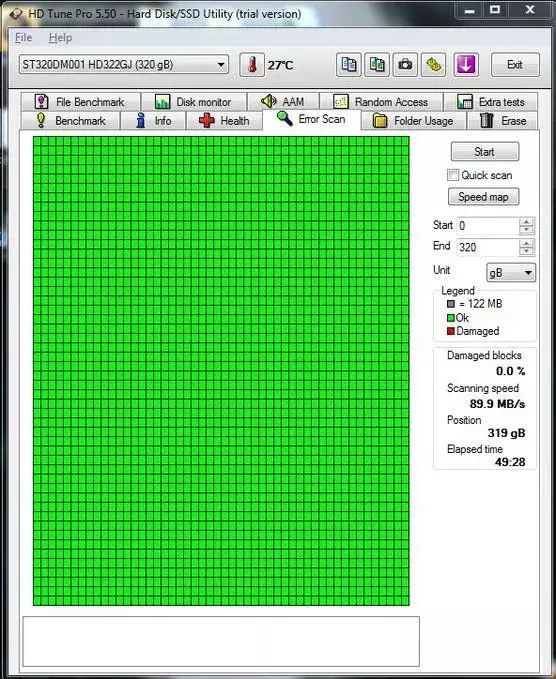Viewport: 556px width, 679px height.
Task: Click the 27°C temperature reading
Action: click(280, 65)
